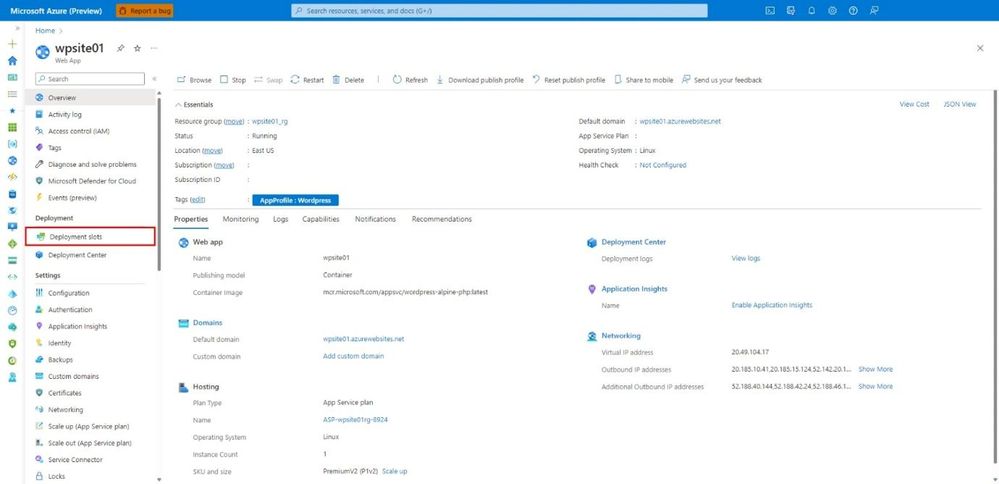999x484 pixels.
Task: Focus the global search resources box
Action: point(500,11)
